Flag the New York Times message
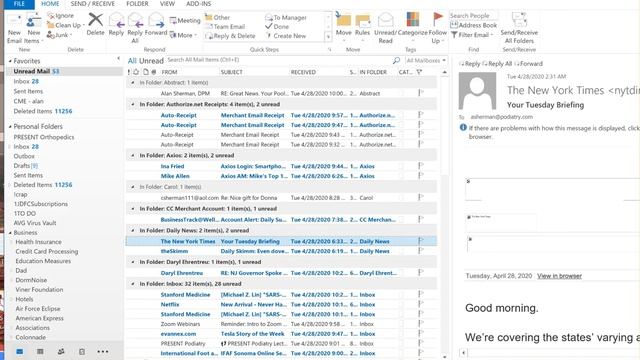This screenshot has width=640, height=360. pyautogui.click(x=421, y=241)
